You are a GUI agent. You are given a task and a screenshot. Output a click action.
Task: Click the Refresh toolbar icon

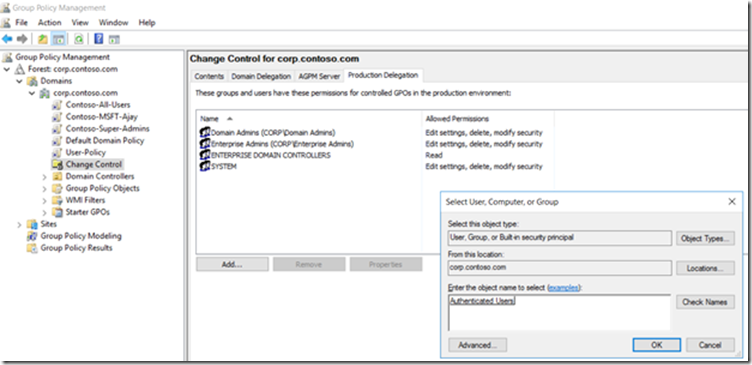tap(79, 39)
